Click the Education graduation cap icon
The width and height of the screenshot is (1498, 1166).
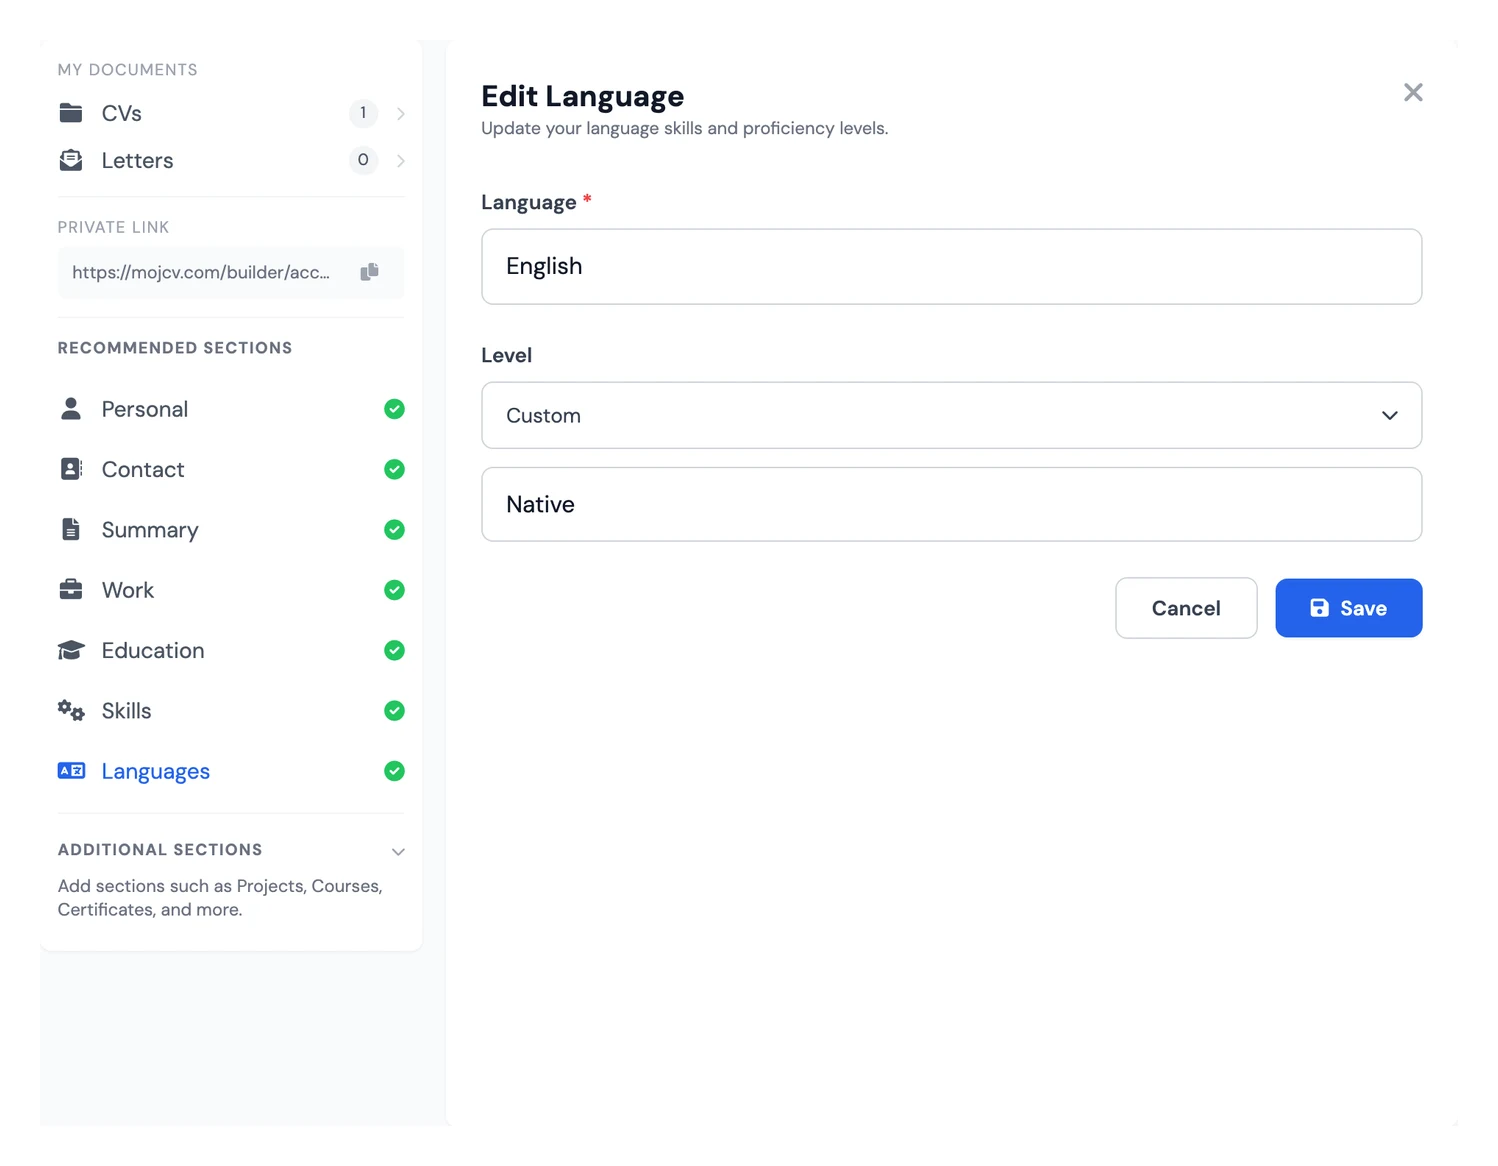click(71, 650)
